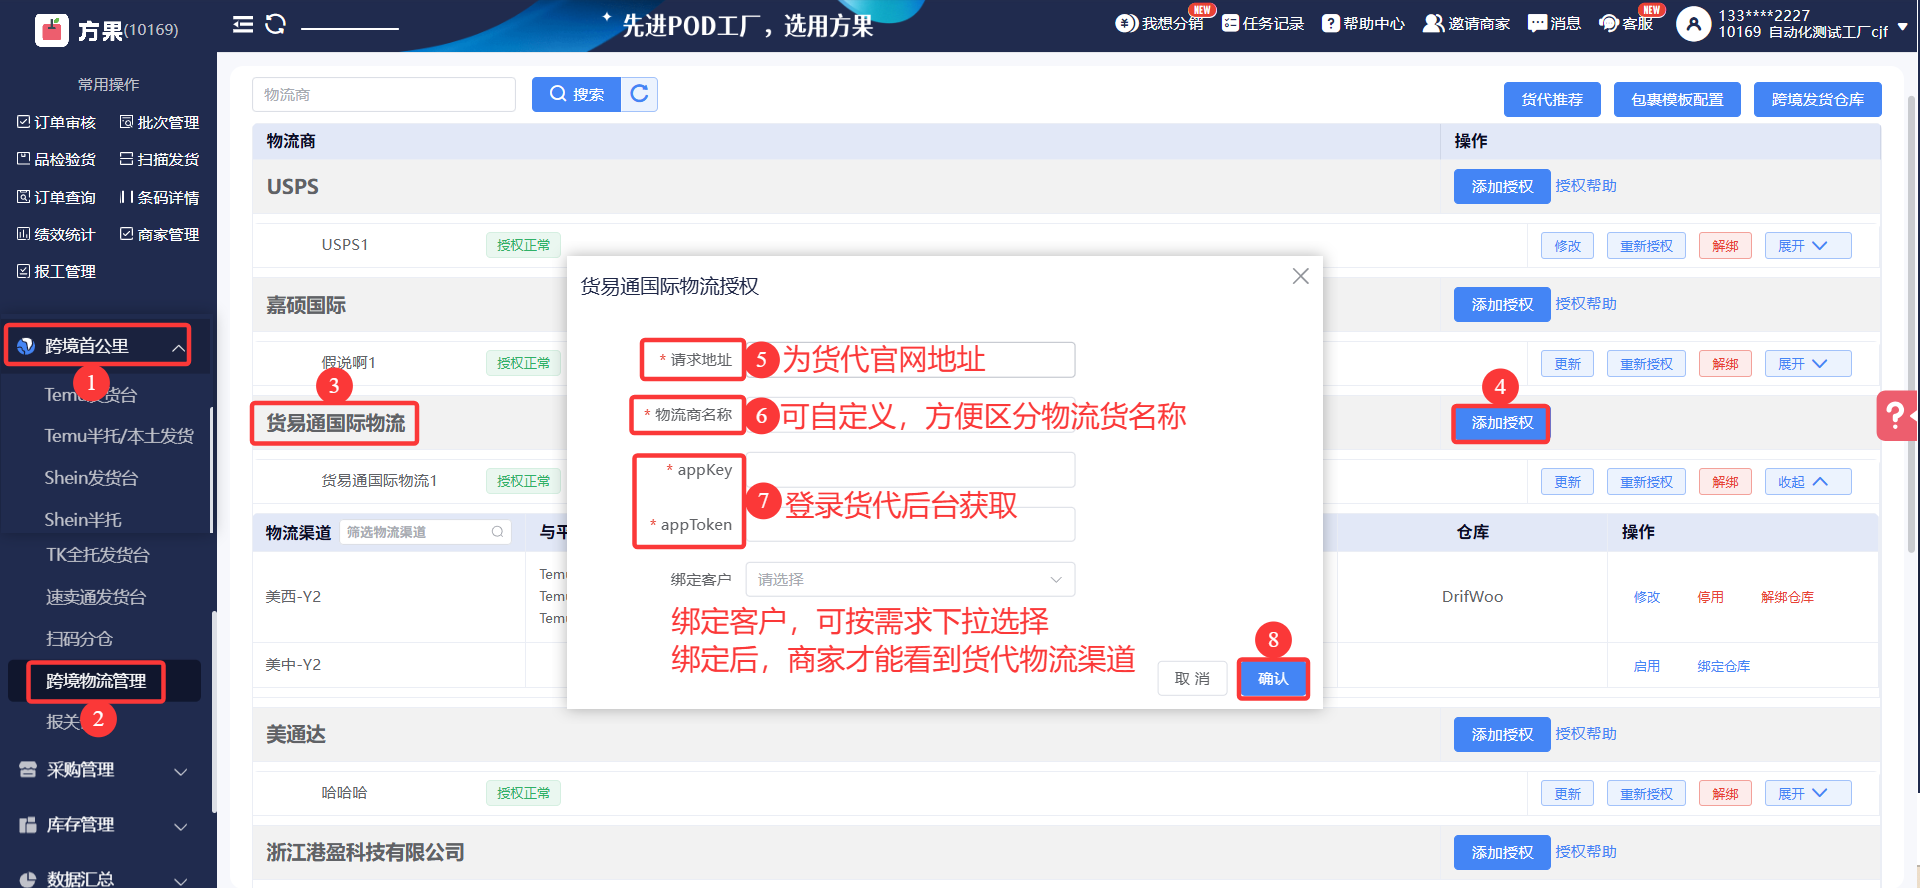Expand the USPS1 row with 展开
Image resolution: width=1920 pixels, height=888 pixels.
1808,246
